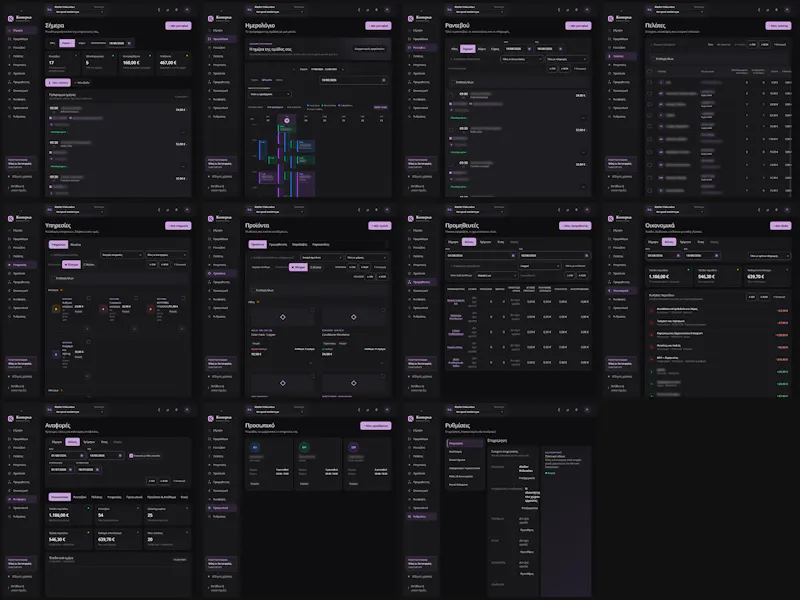Tick first product card checkbox in Προϊόντα
Screen dimensions: 800x600
point(312,310)
